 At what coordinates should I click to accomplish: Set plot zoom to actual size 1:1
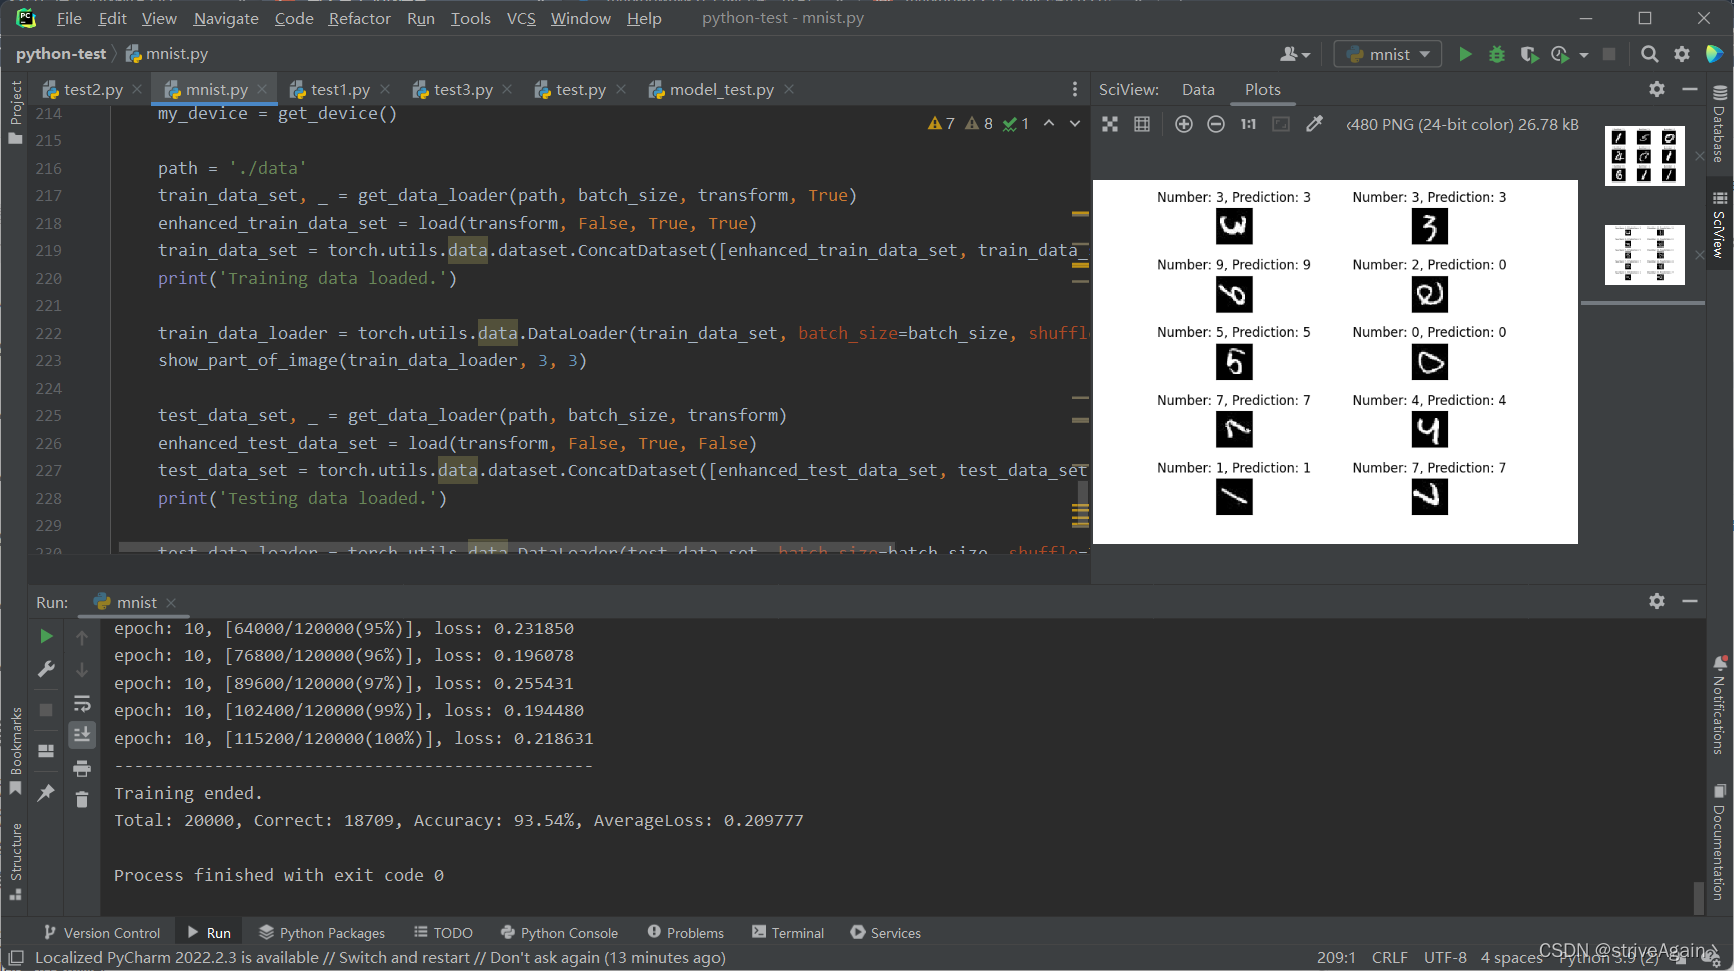[1248, 124]
